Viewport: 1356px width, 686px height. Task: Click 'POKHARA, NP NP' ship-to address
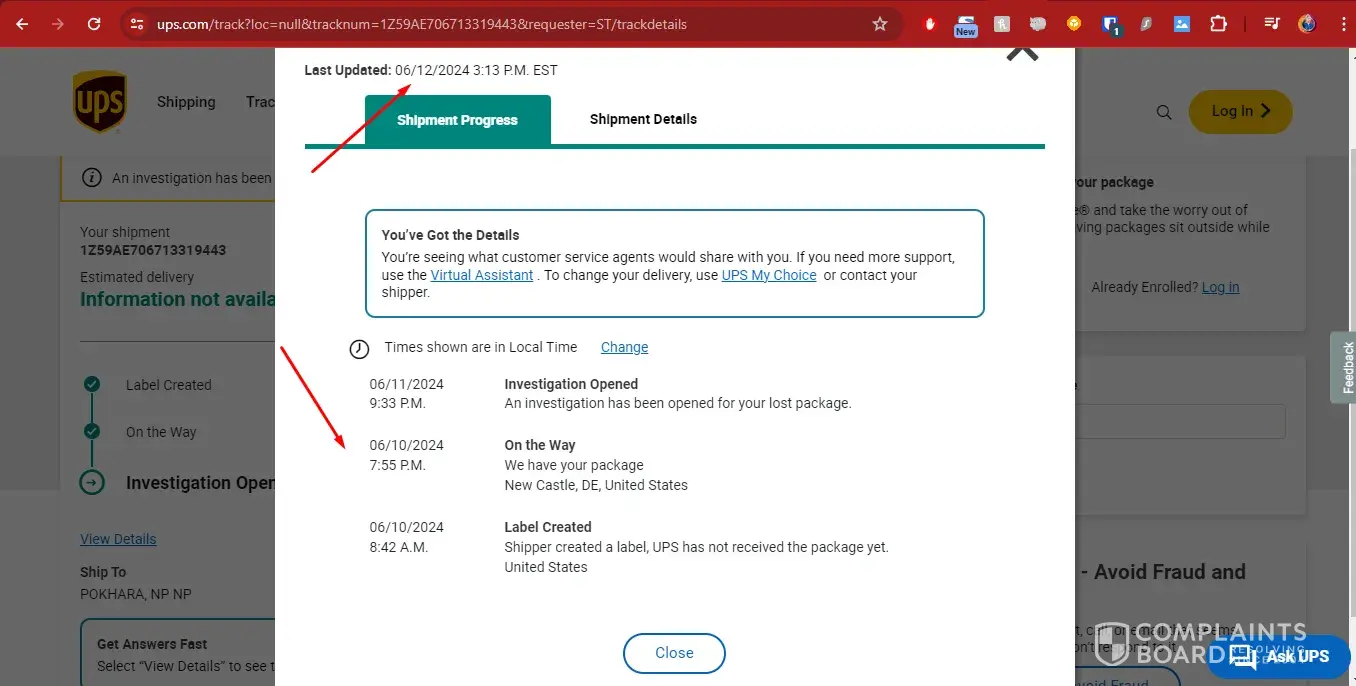(x=136, y=594)
